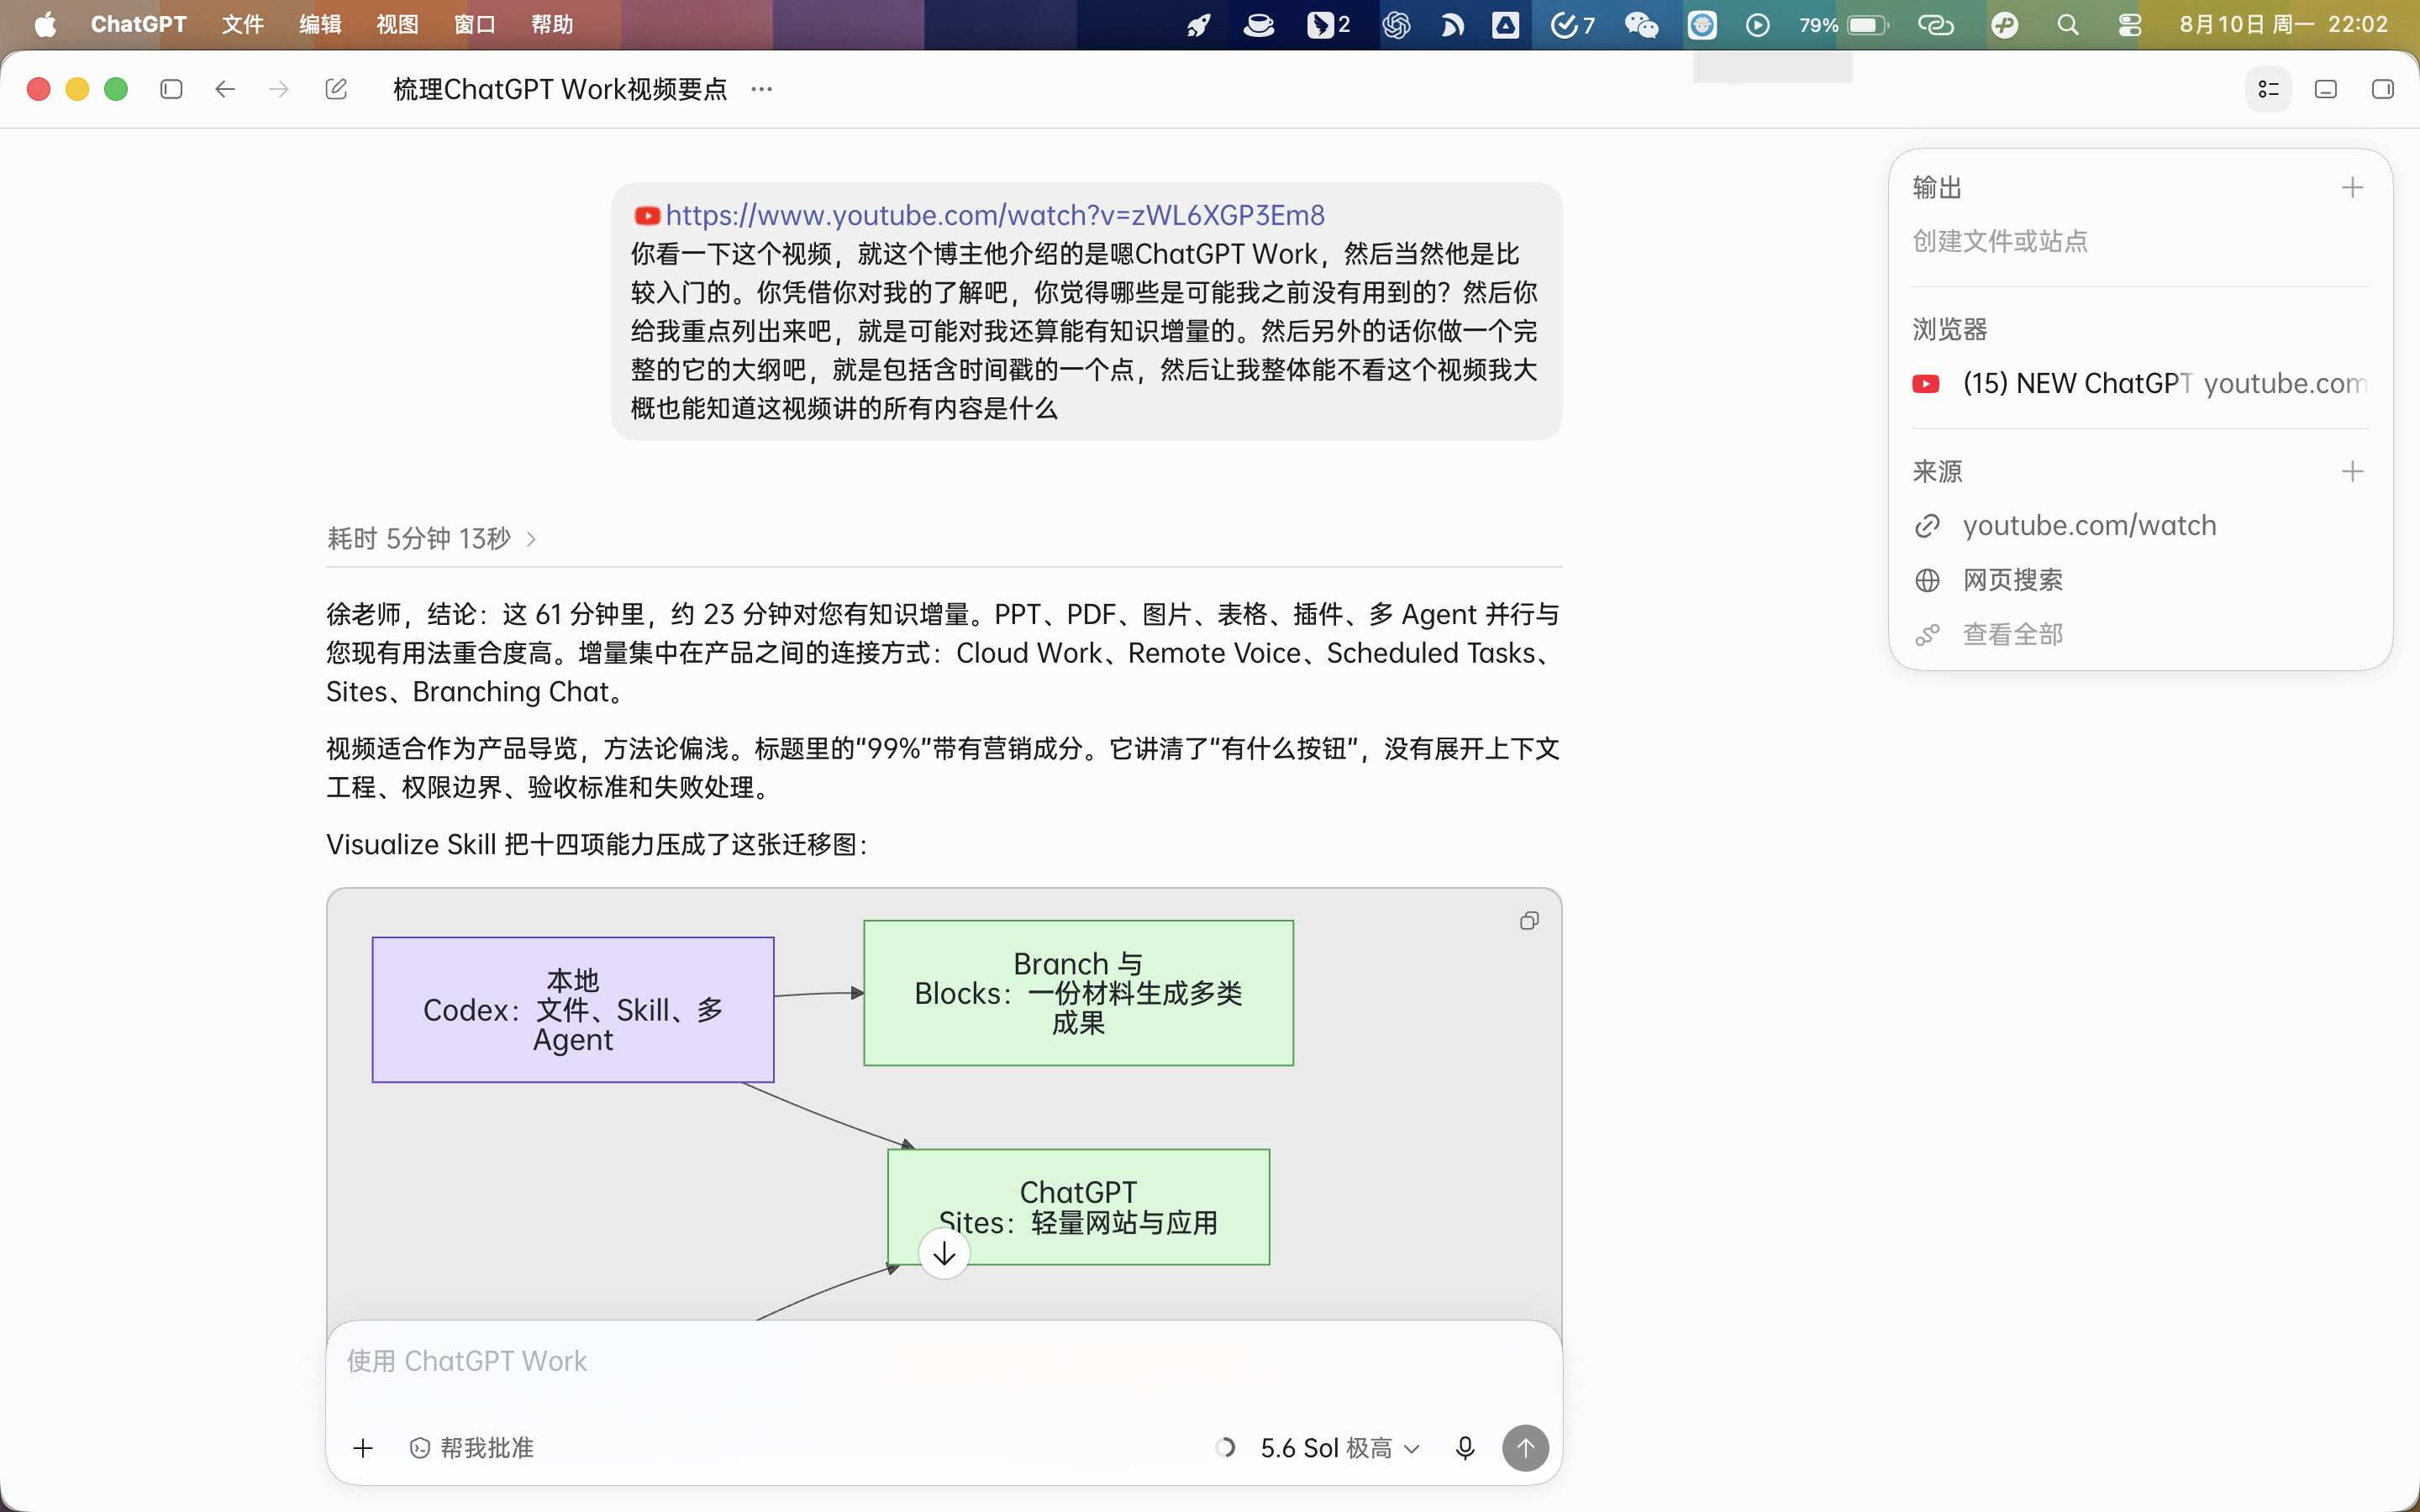Toggle the task list panel icon
Image resolution: width=2420 pixels, height=1512 pixels.
[2268, 89]
